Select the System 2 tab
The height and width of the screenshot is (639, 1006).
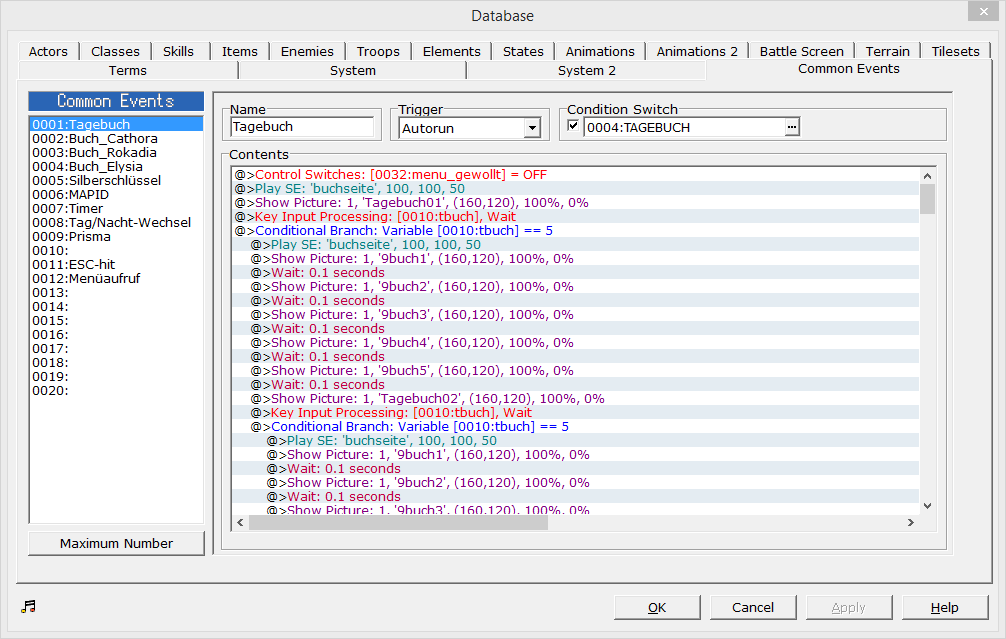586,71
